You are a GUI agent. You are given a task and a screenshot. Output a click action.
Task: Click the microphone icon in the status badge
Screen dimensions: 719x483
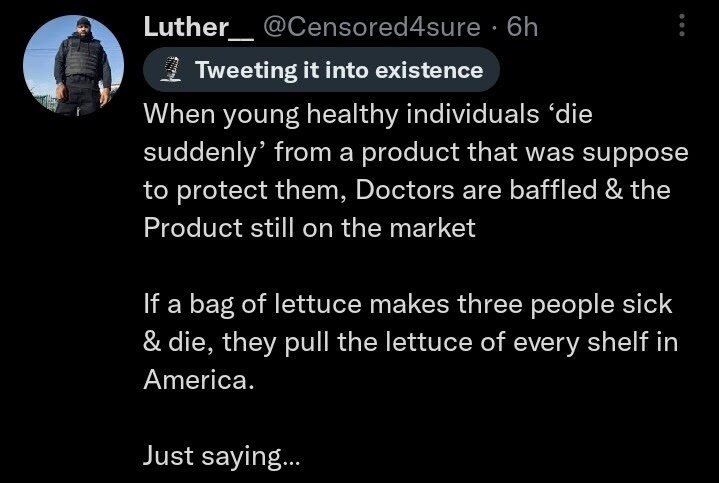point(169,70)
